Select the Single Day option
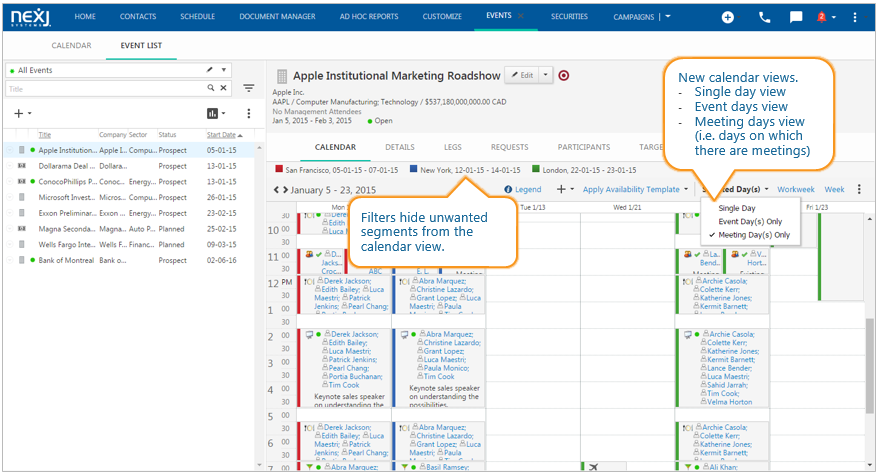The width and height of the screenshot is (878, 474). click(x=737, y=208)
